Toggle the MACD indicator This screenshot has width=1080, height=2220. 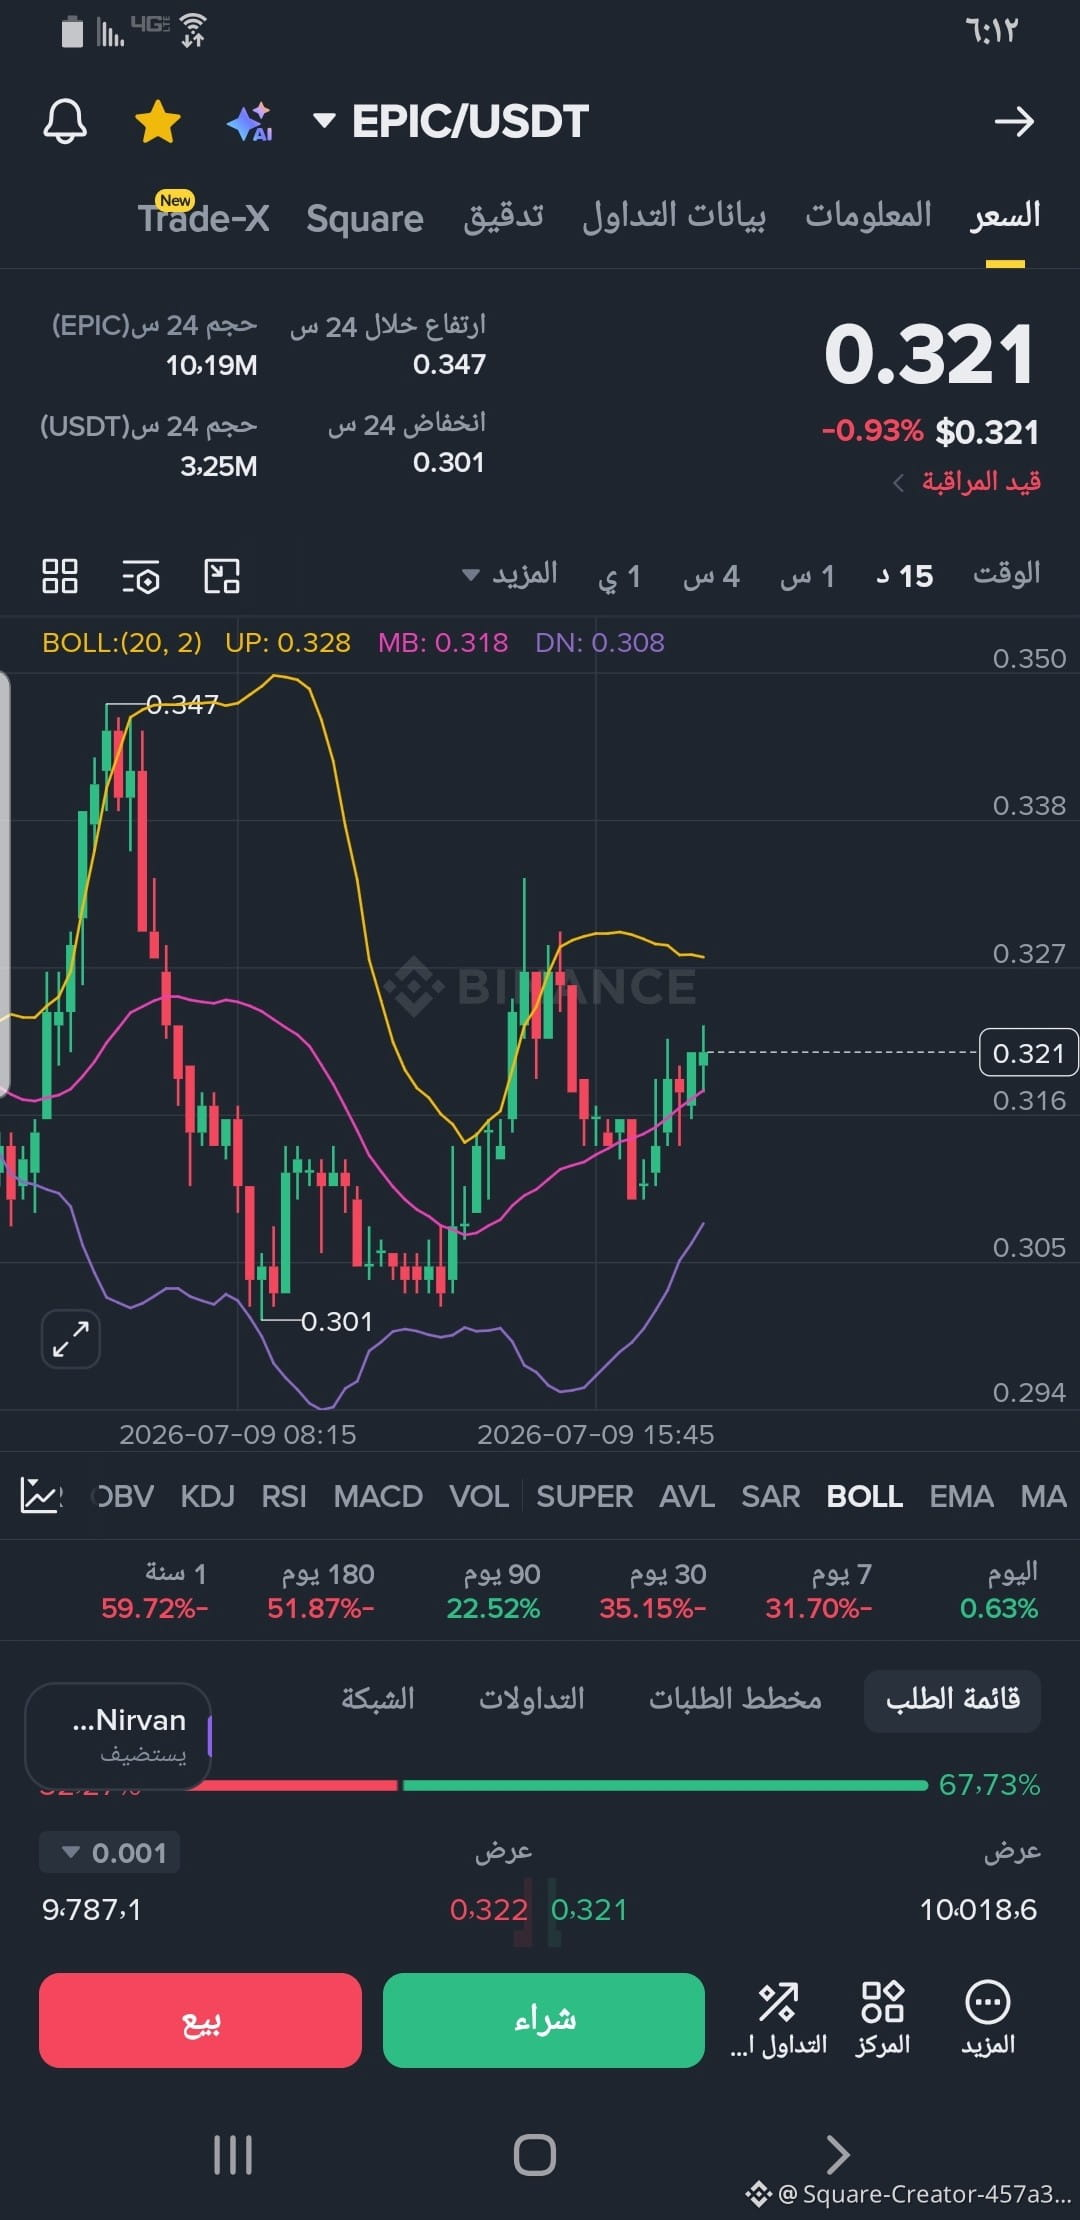[x=378, y=1496]
